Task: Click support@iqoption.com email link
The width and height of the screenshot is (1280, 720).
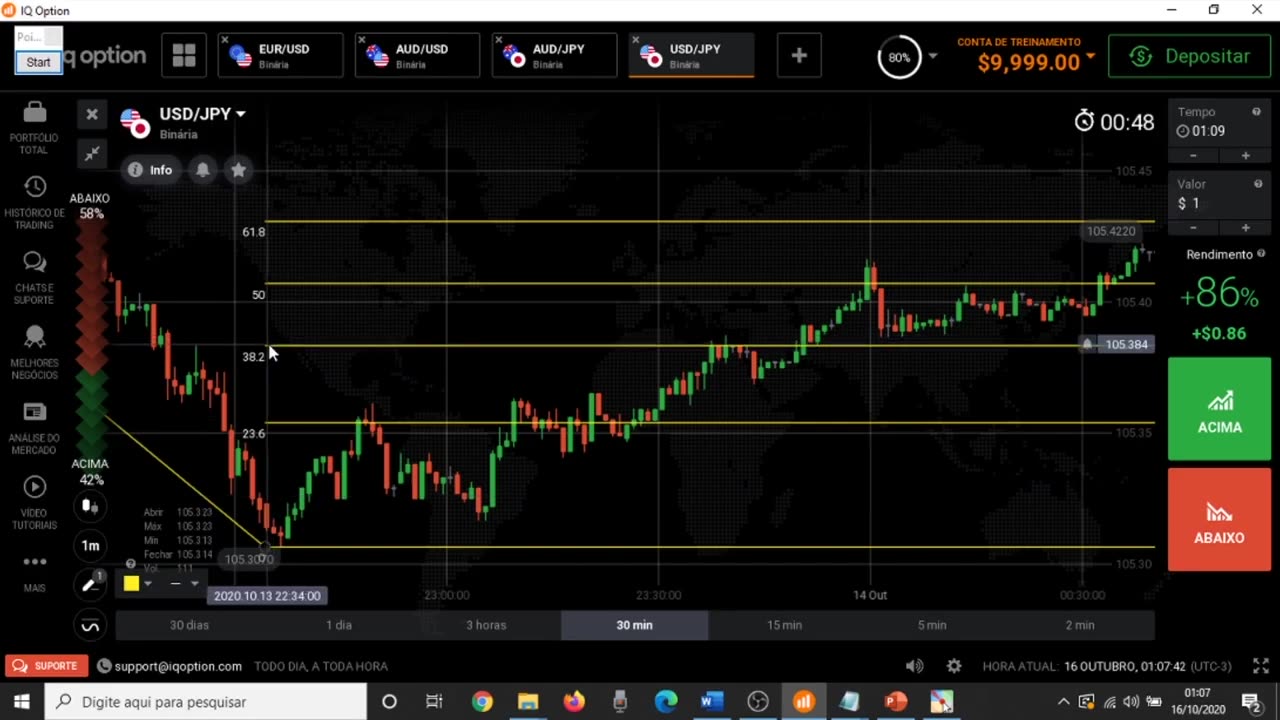Action: (177, 666)
